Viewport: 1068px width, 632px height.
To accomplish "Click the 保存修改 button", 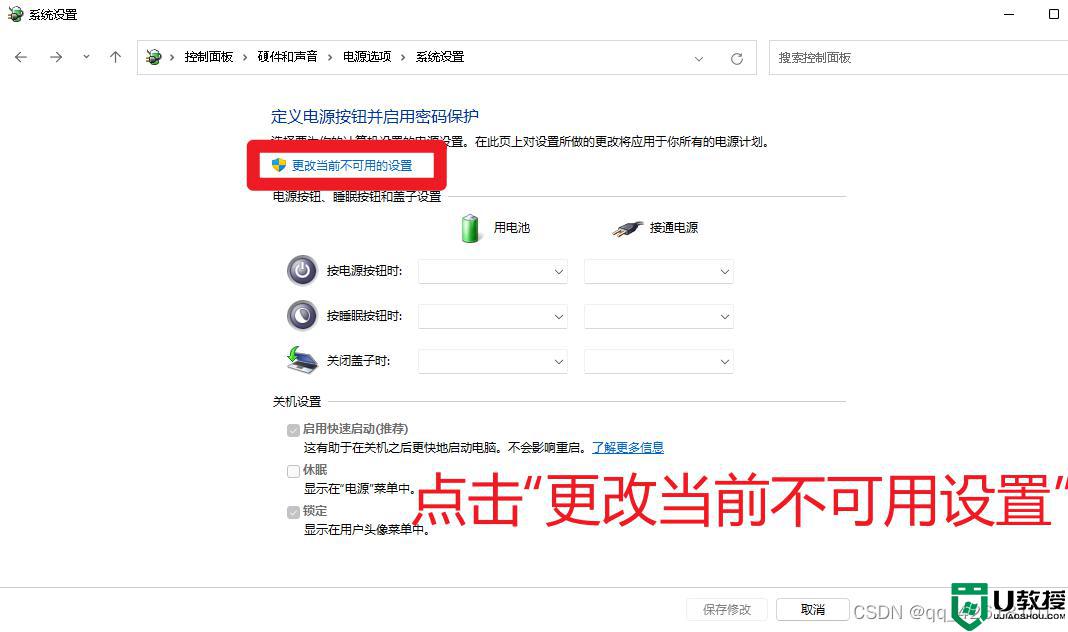I will 727,610.
